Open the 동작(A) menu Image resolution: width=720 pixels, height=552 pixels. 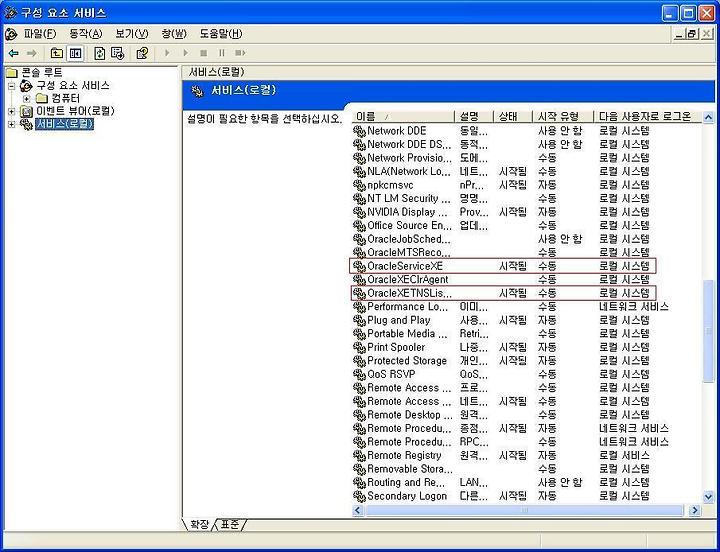[x=85, y=34]
